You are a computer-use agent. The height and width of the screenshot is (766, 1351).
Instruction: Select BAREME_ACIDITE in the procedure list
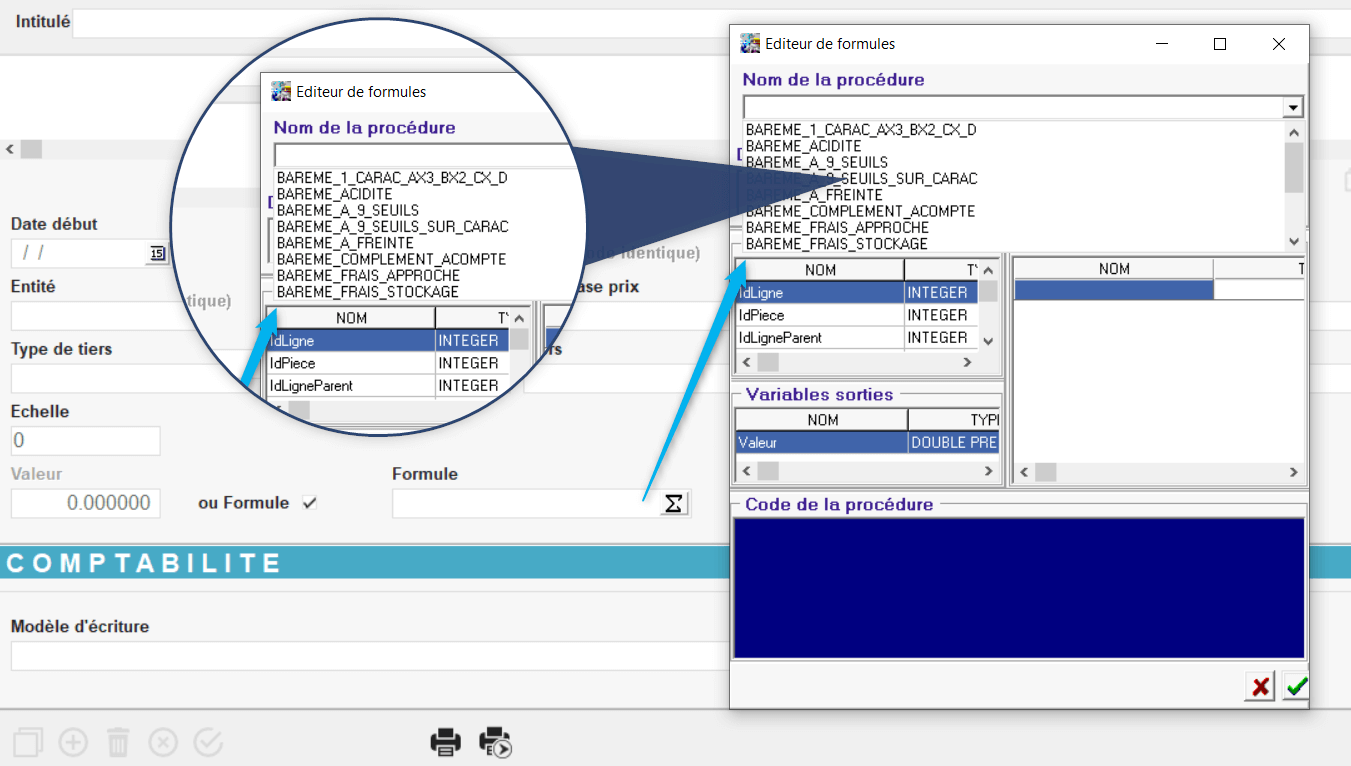803,146
